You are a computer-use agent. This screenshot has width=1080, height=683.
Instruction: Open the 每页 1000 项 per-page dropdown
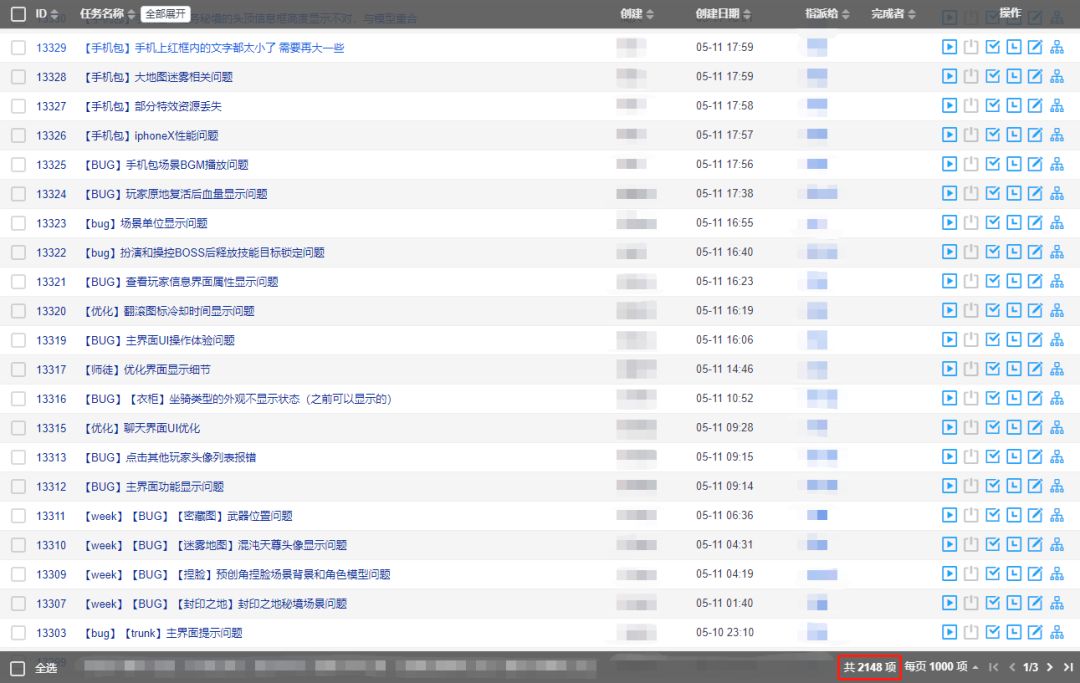(941, 666)
